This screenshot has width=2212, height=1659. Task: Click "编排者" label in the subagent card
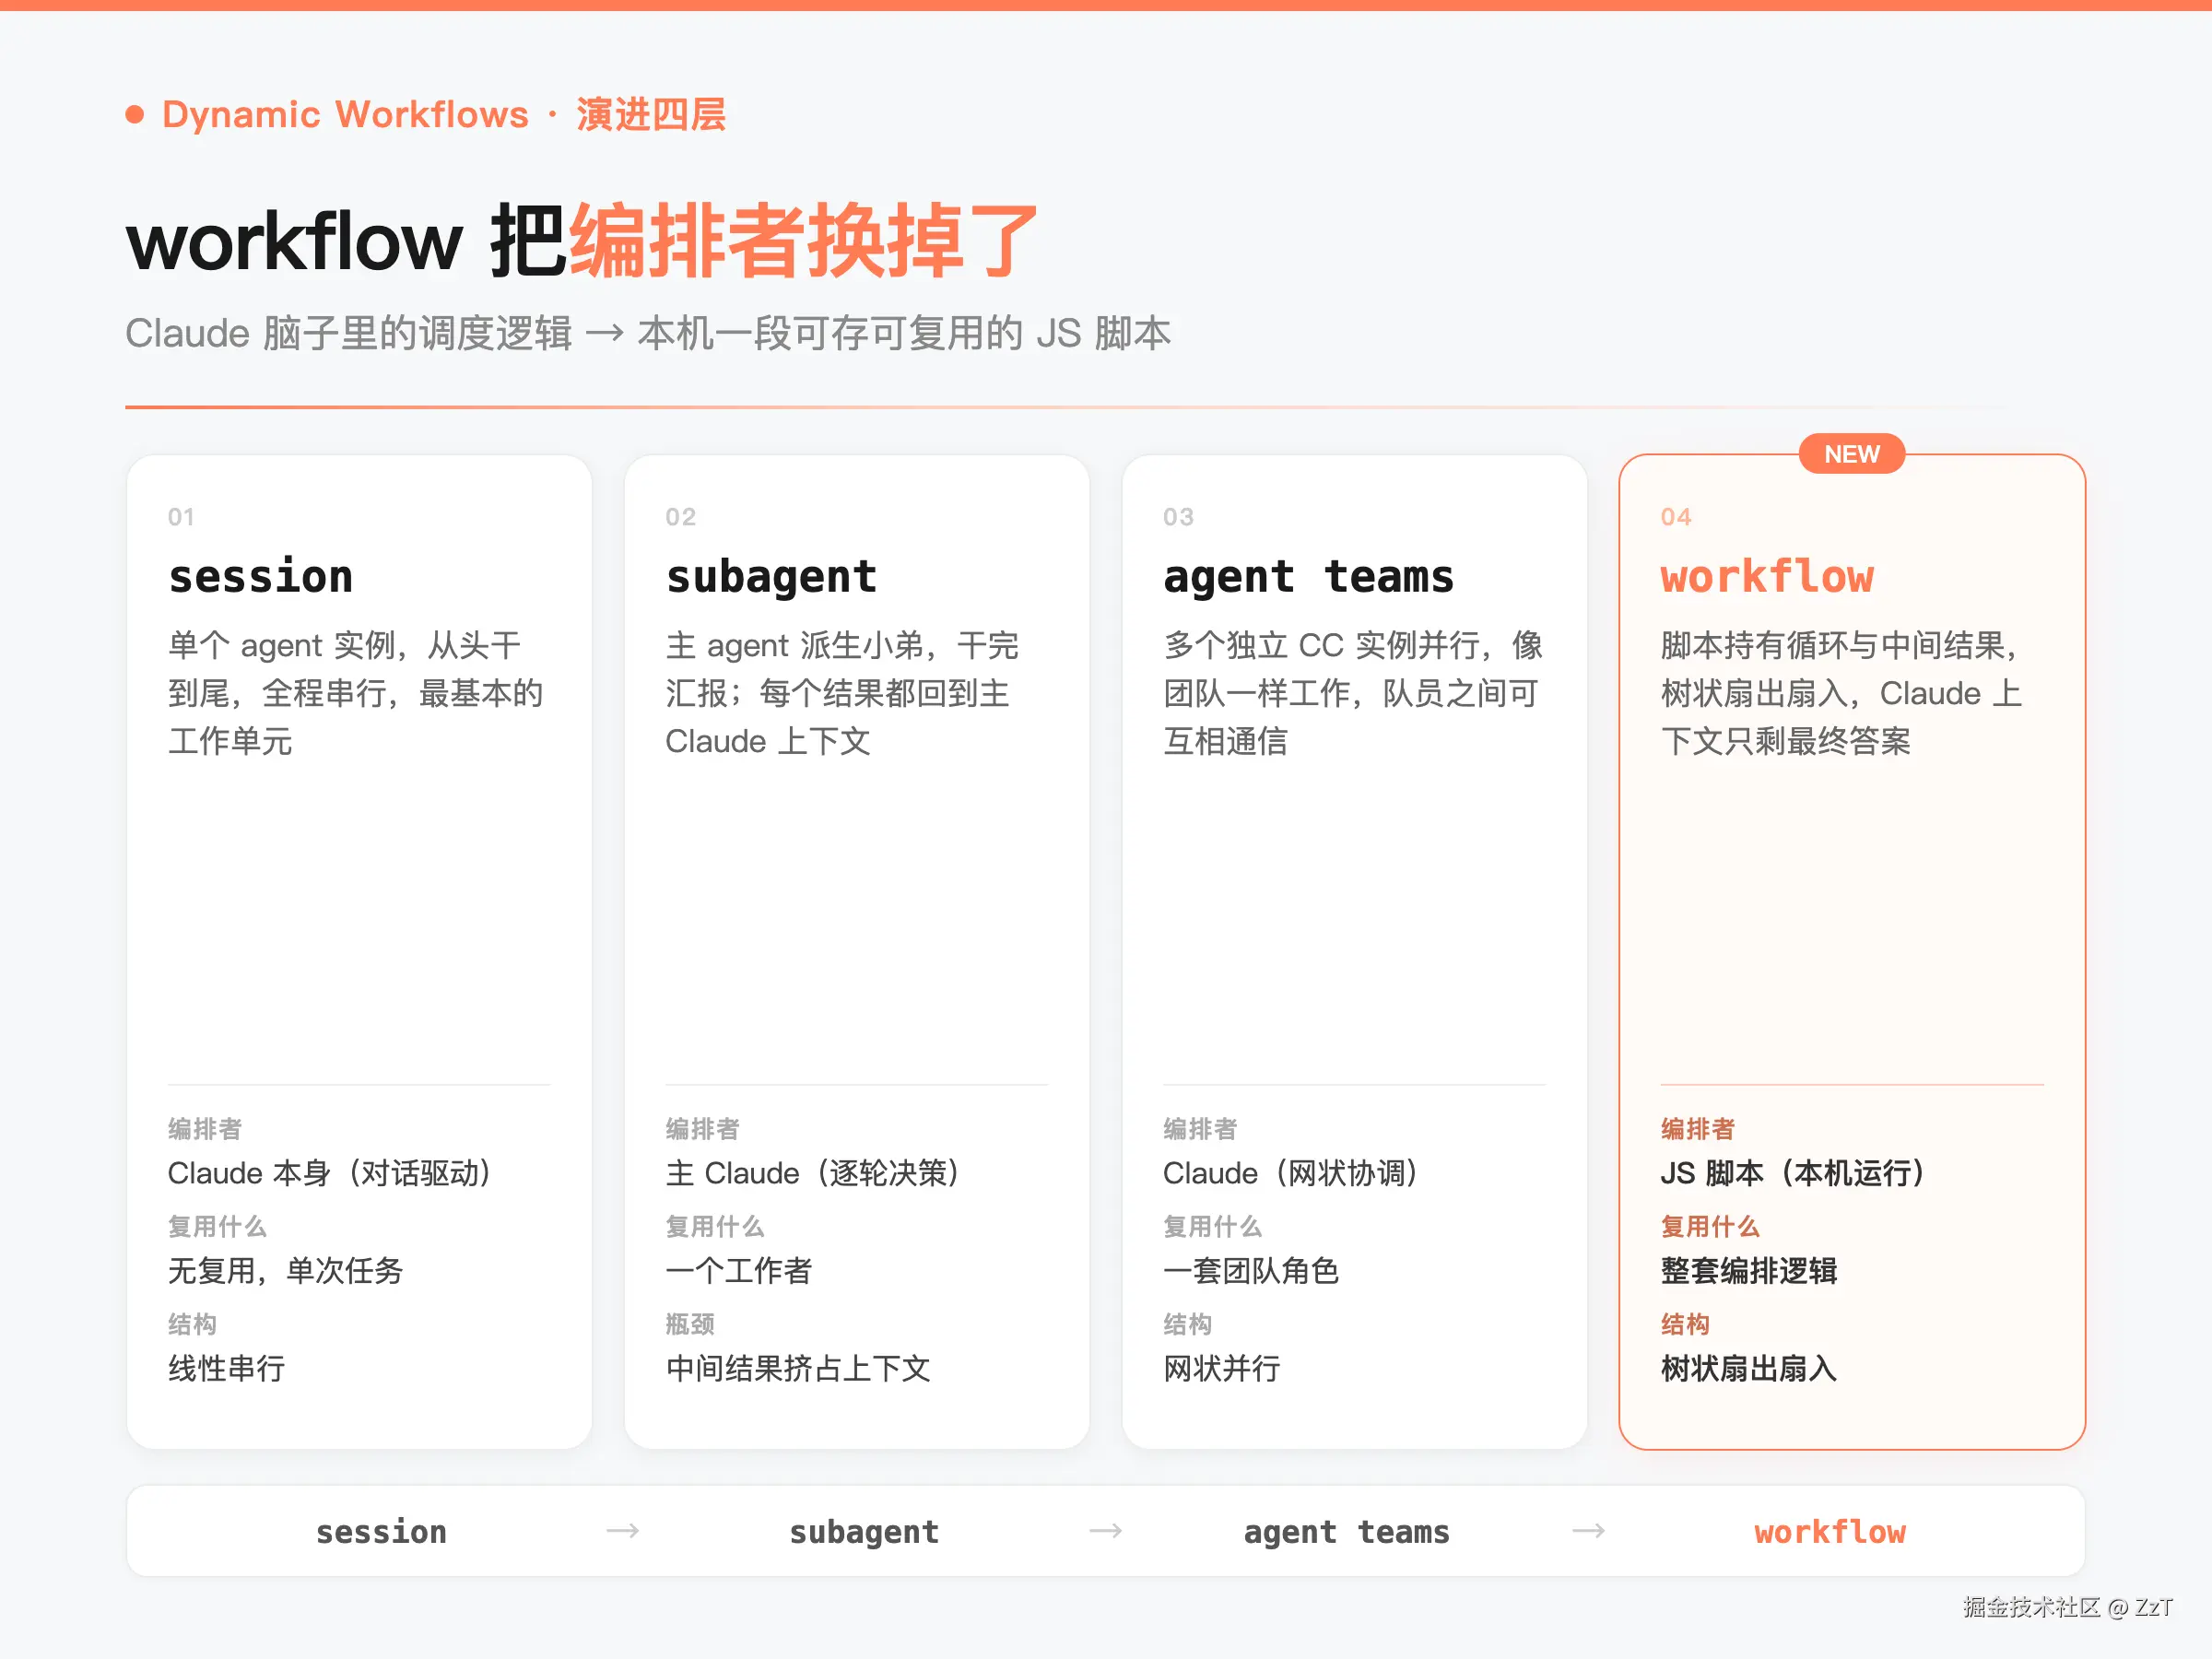click(703, 1129)
